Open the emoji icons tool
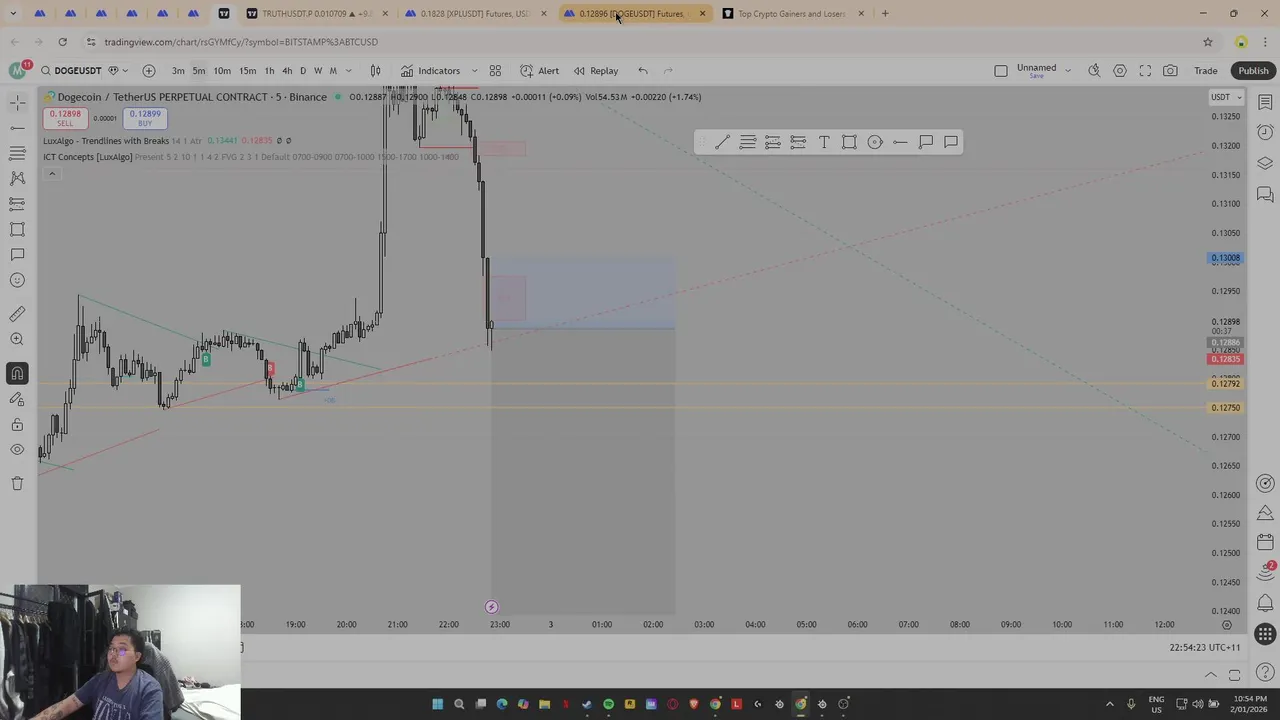Viewport: 1280px width, 720px height. coord(17,280)
